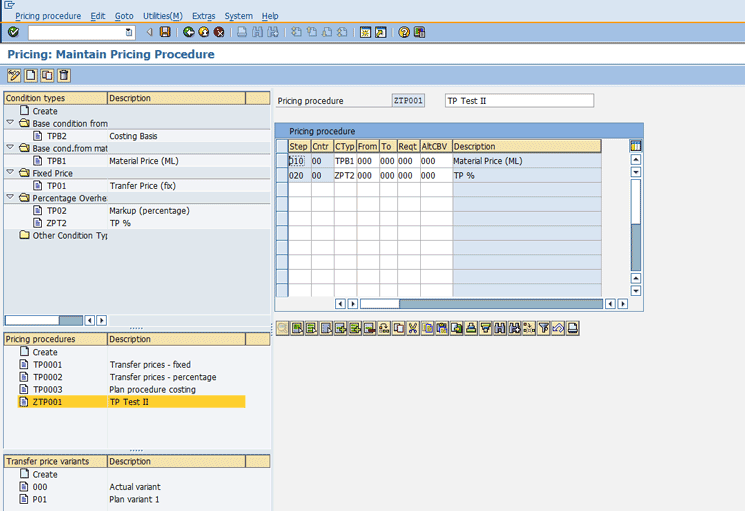
Task: Select transfer price variant P01
Action: tap(40, 499)
